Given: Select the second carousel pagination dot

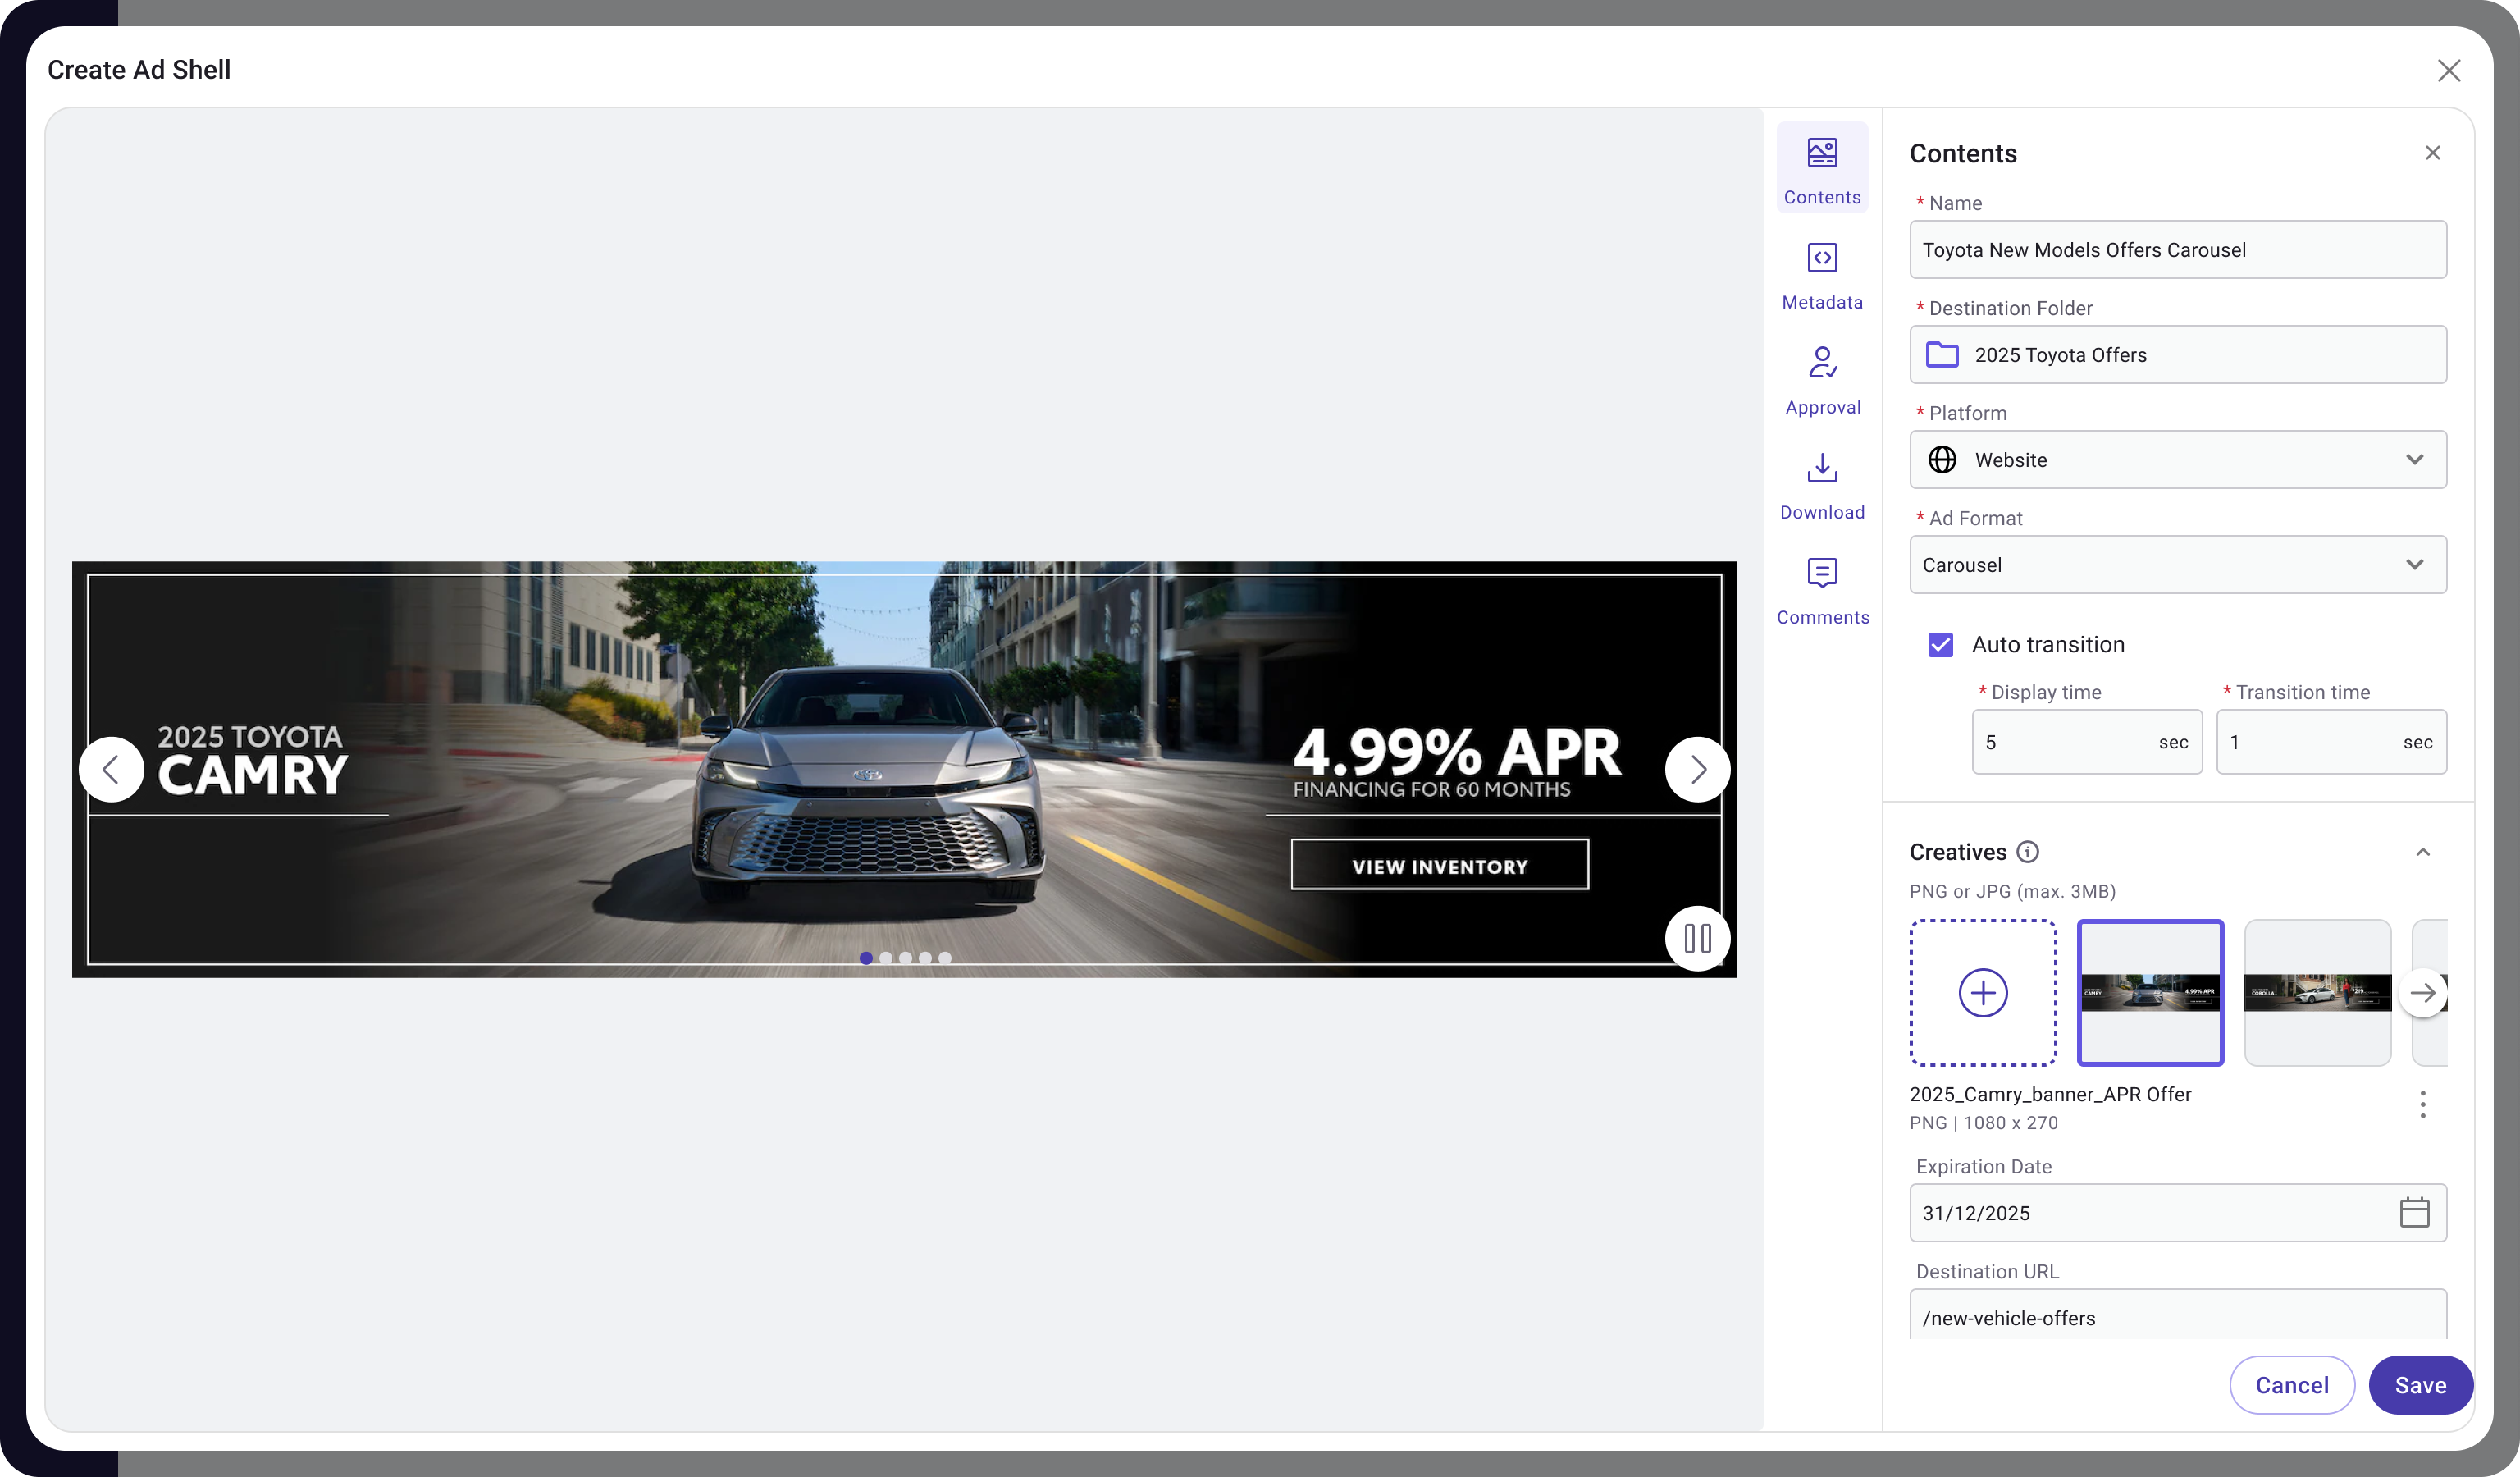Looking at the screenshot, I should pyautogui.click(x=885, y=958).
